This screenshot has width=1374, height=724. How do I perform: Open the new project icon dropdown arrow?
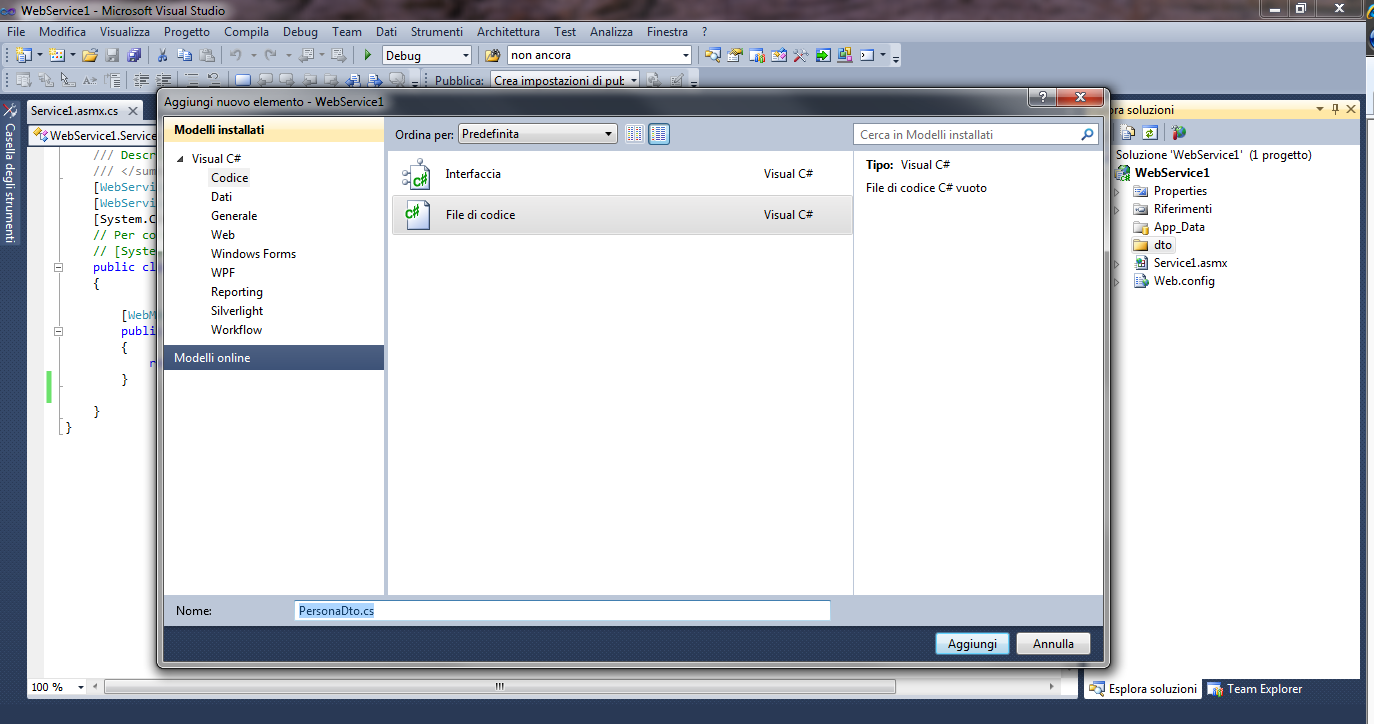coord(40,55)
